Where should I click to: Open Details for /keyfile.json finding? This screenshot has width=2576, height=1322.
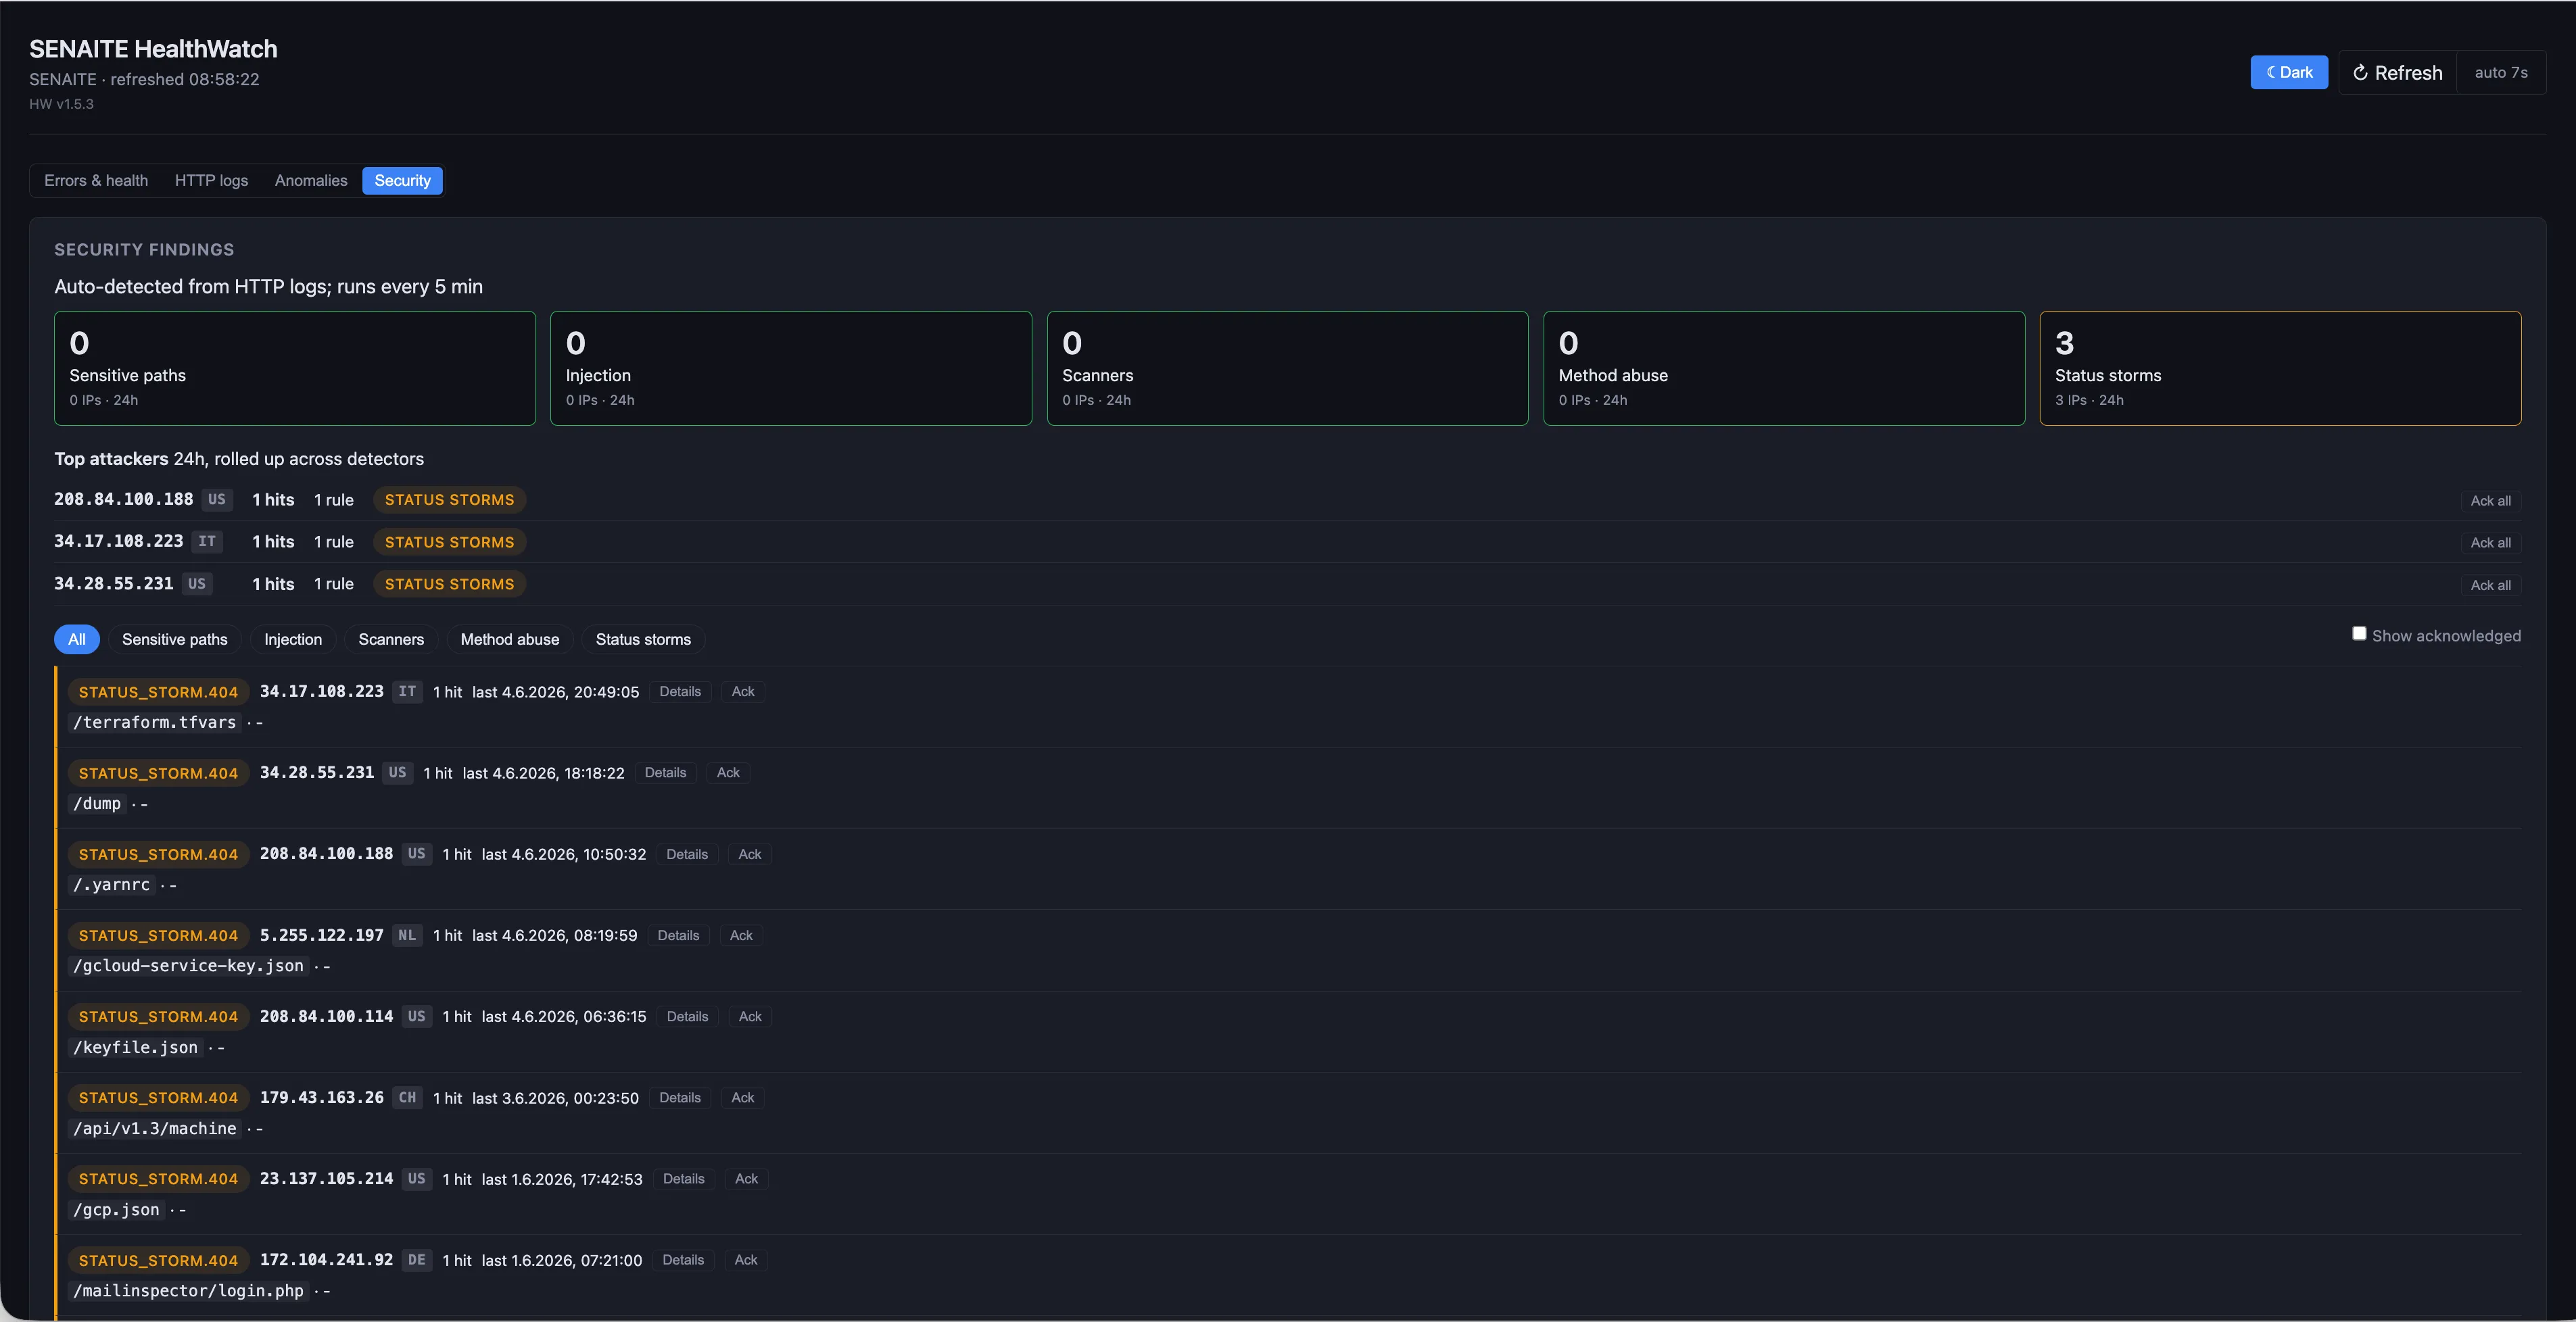687,1017
